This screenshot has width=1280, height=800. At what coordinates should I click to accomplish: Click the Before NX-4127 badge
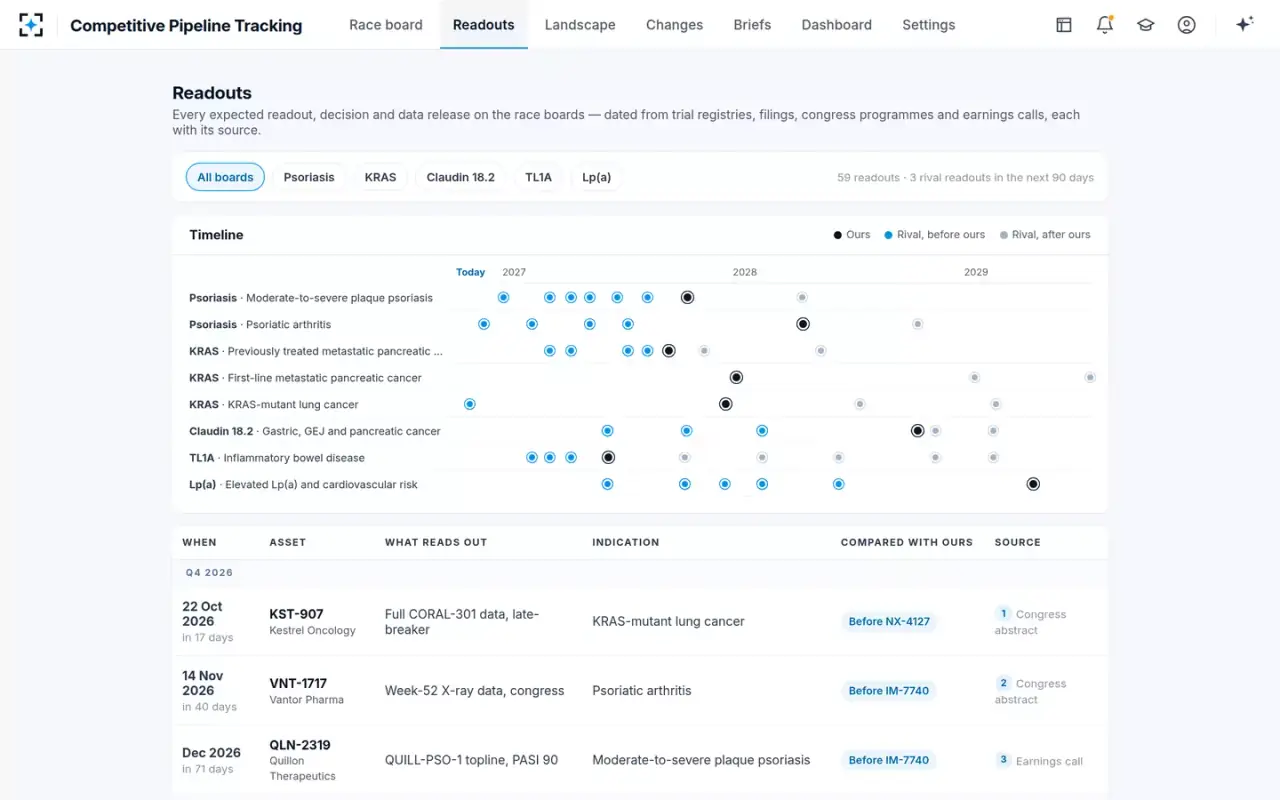[x=889, y=621]
